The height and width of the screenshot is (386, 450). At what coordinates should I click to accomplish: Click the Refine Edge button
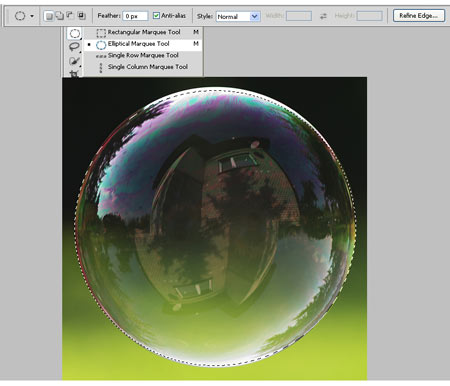pos(419,16)
